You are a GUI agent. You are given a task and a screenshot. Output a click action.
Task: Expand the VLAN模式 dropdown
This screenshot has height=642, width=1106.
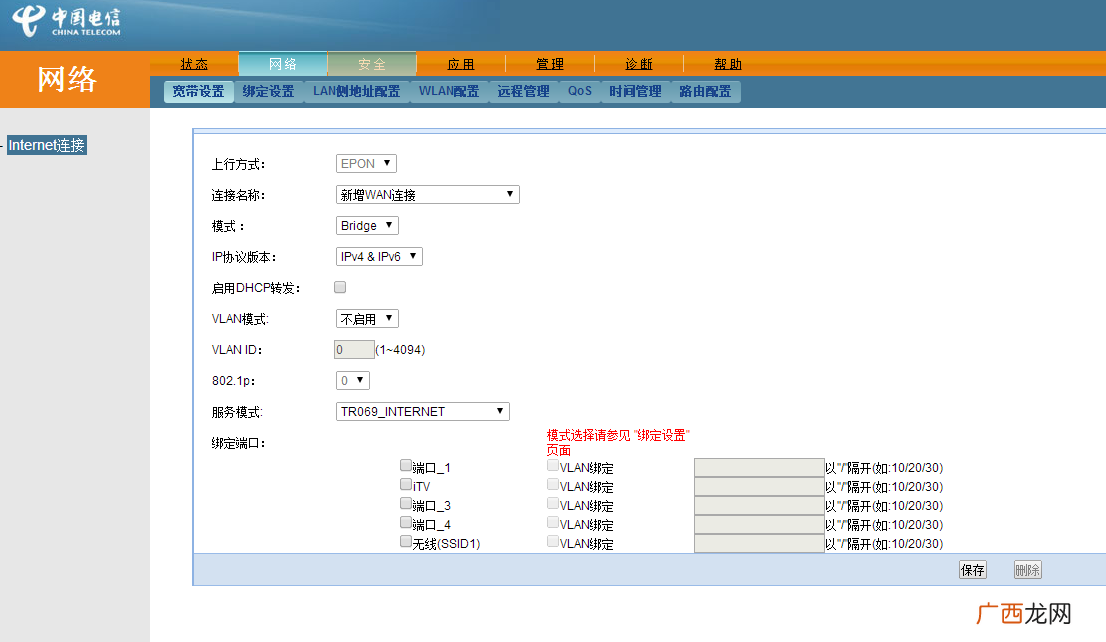(367, 319)
